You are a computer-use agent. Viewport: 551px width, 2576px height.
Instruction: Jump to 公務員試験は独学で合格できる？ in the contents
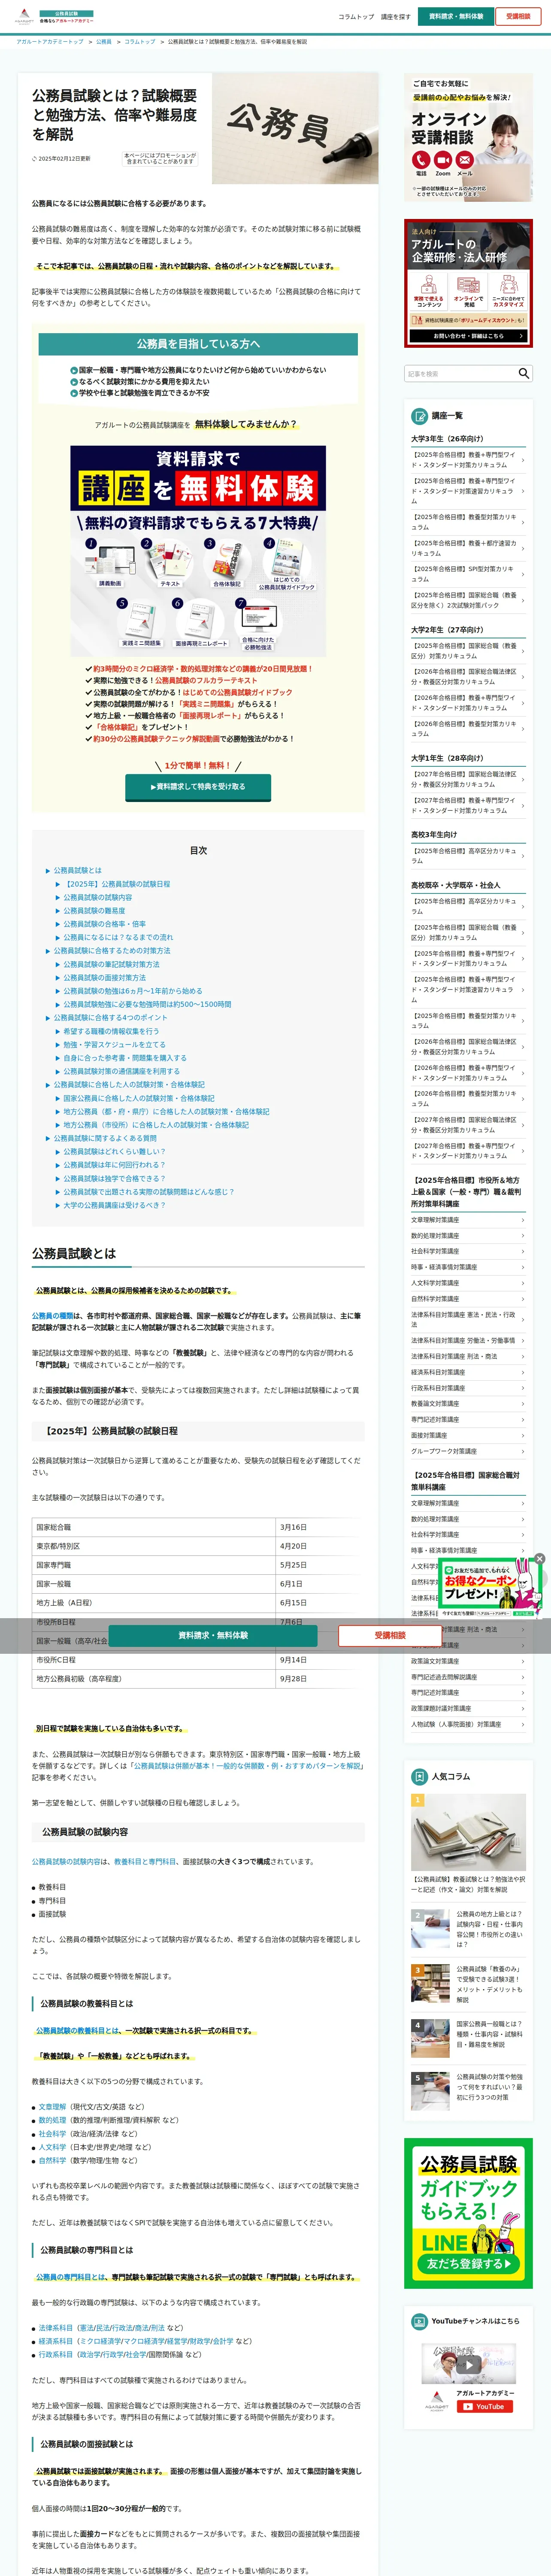click(115, 1179)
